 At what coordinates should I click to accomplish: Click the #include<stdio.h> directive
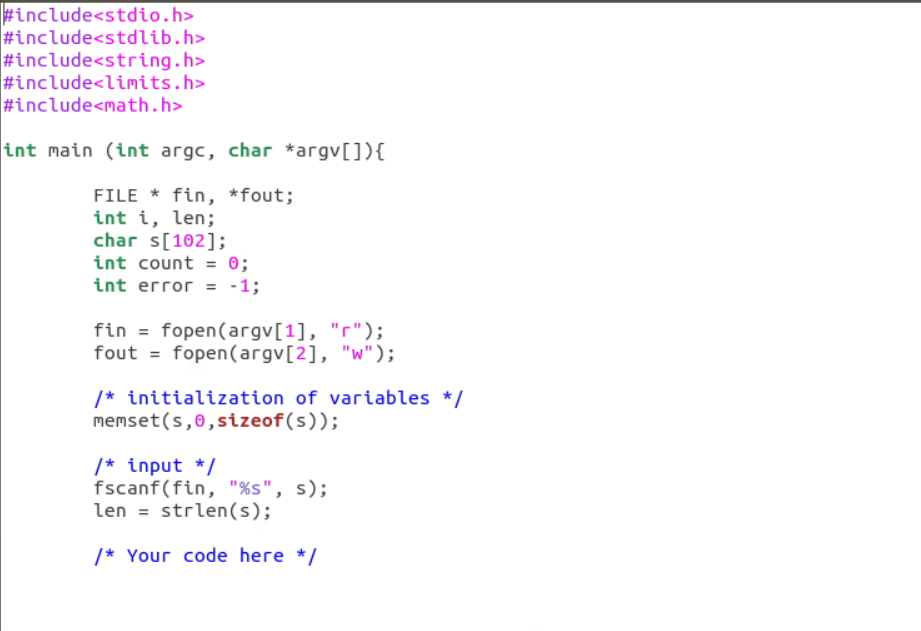[x=98, y=15]
